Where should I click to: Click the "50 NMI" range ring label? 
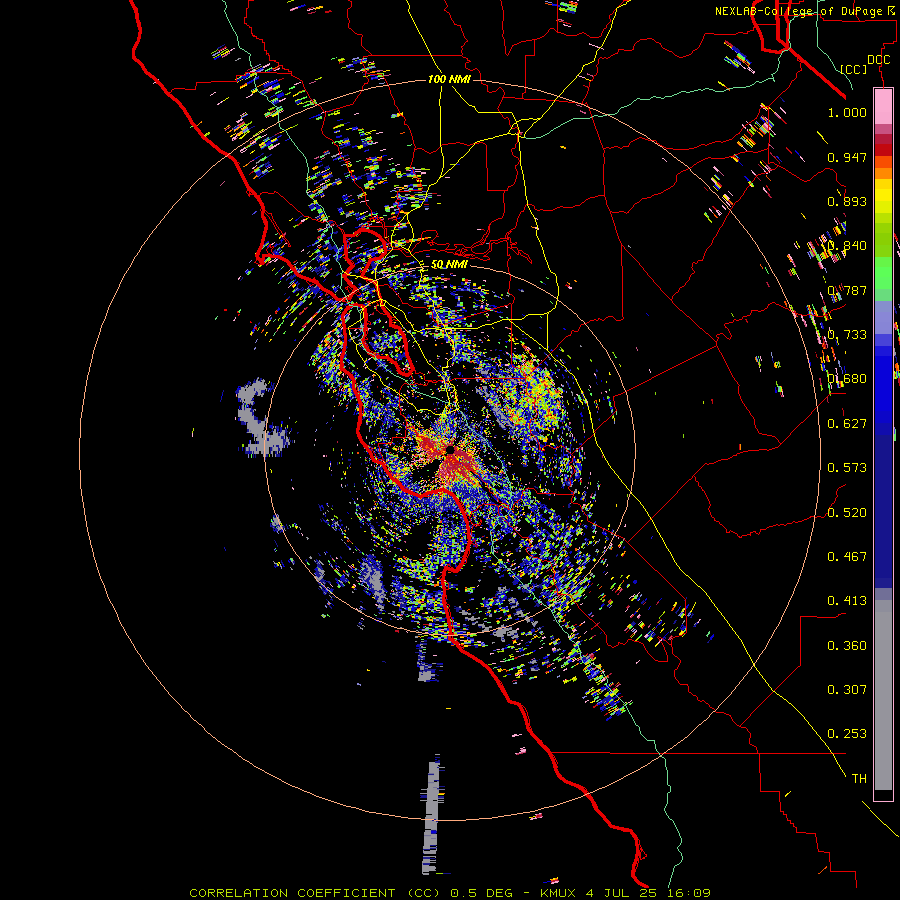pyautogui.click(x=449, y=264)
